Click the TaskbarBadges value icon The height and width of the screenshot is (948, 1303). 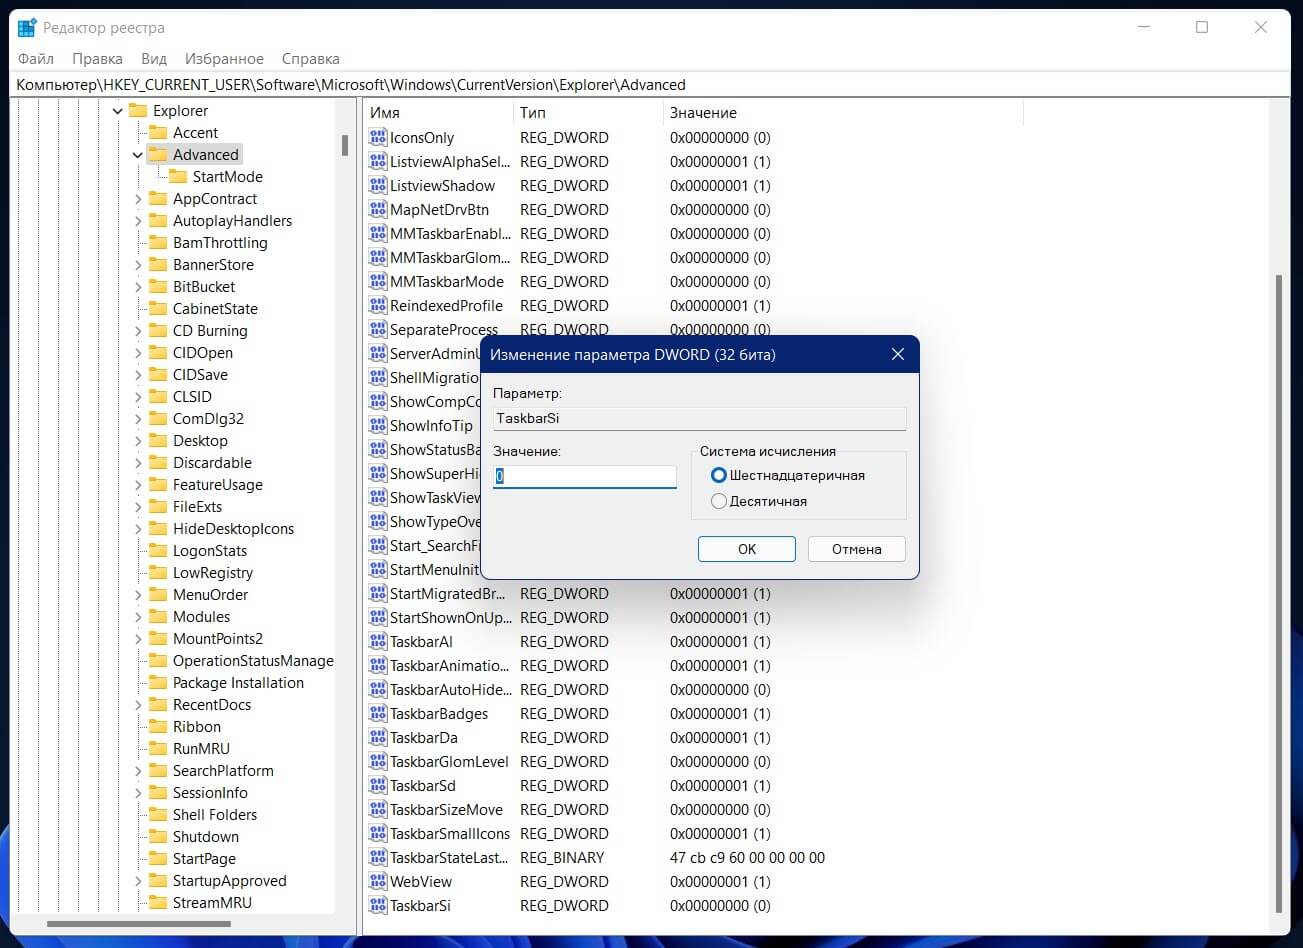[378, 713]
